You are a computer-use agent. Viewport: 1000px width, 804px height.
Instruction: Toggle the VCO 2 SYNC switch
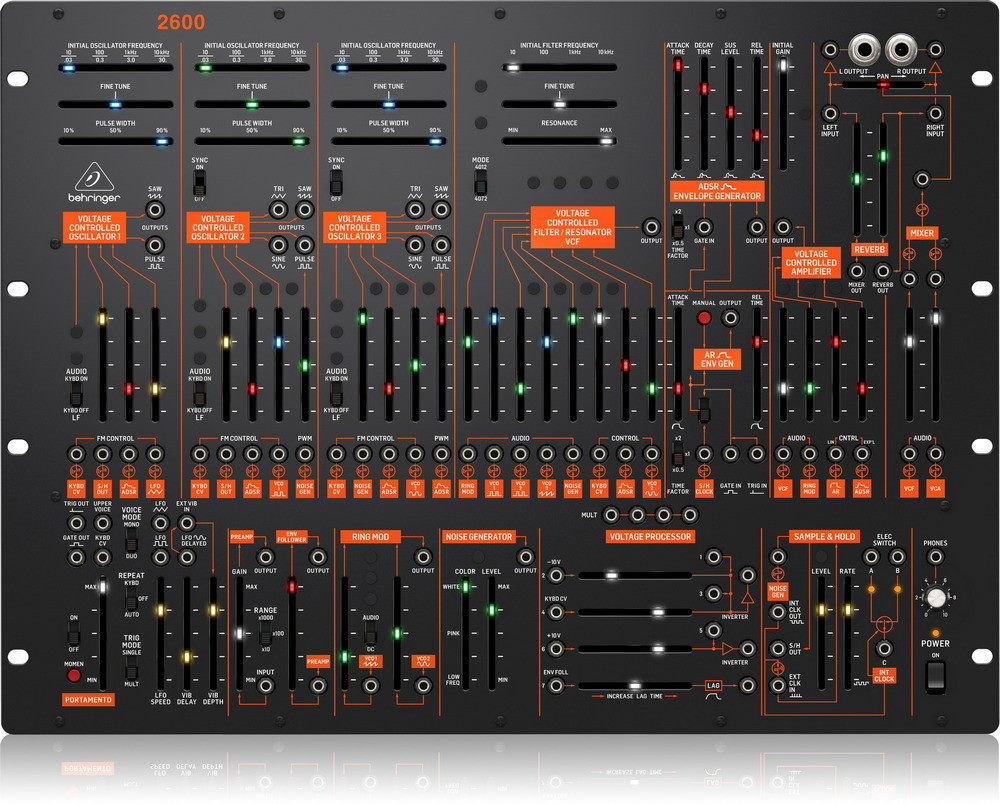(200, 184)
